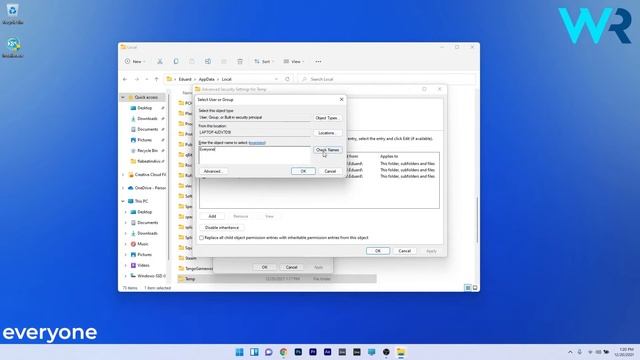This screenshot has height=360, width=640.
Task: Click the Delete trash icon in toolbar
Action: 240,61
